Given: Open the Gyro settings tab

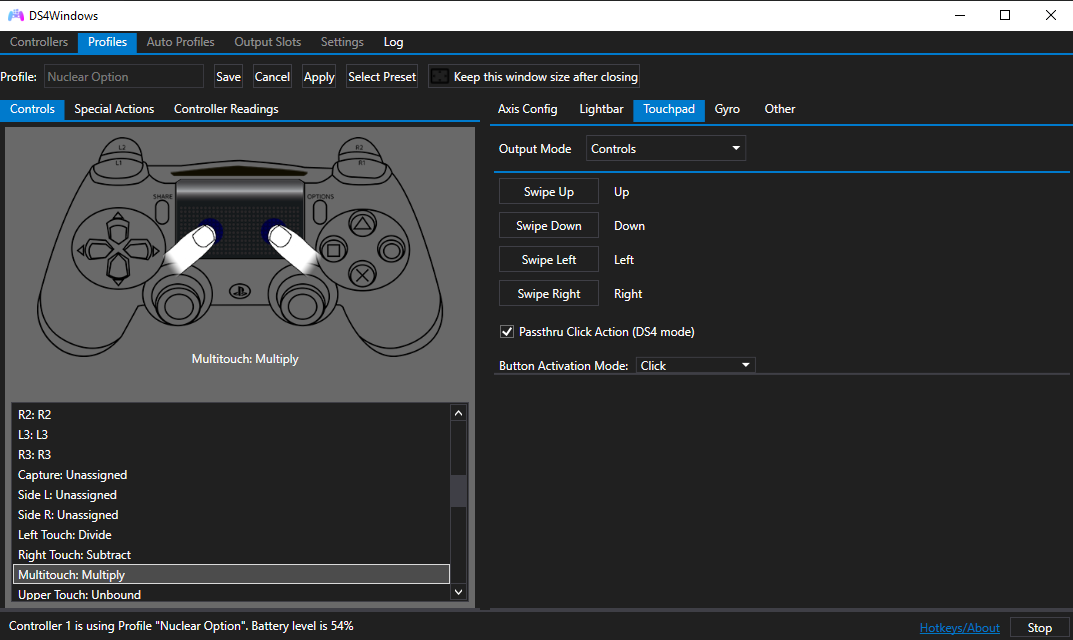Looking at the screenshot, I should (727, 109).
